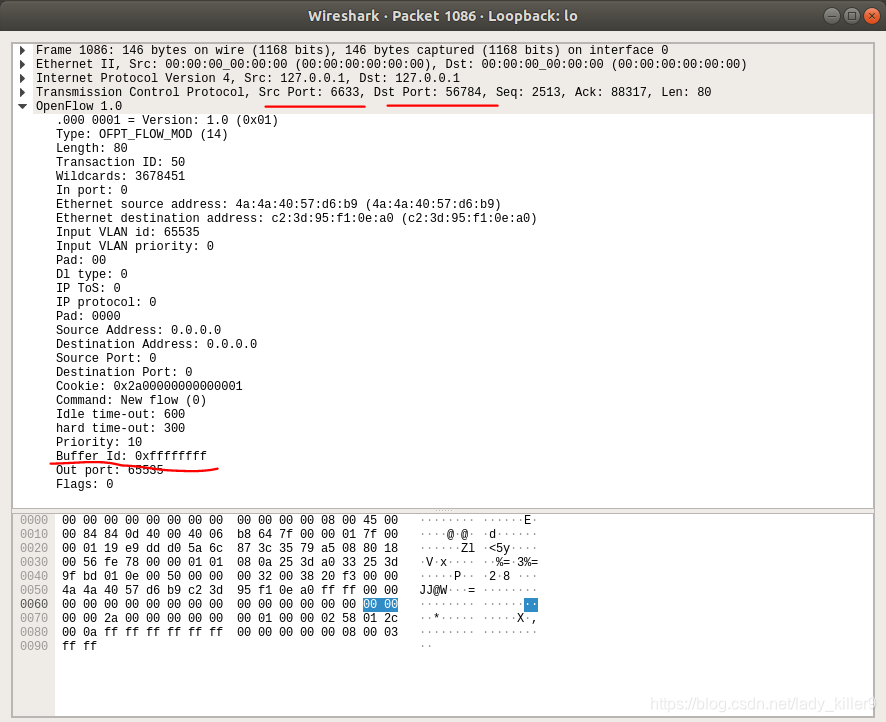
Task: Select the Source Port: 0 field
Action: 106,358
